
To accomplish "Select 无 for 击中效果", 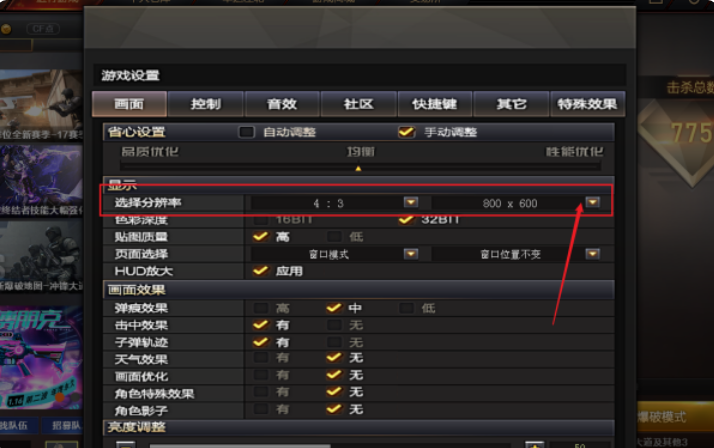I will tap(334, 325).
